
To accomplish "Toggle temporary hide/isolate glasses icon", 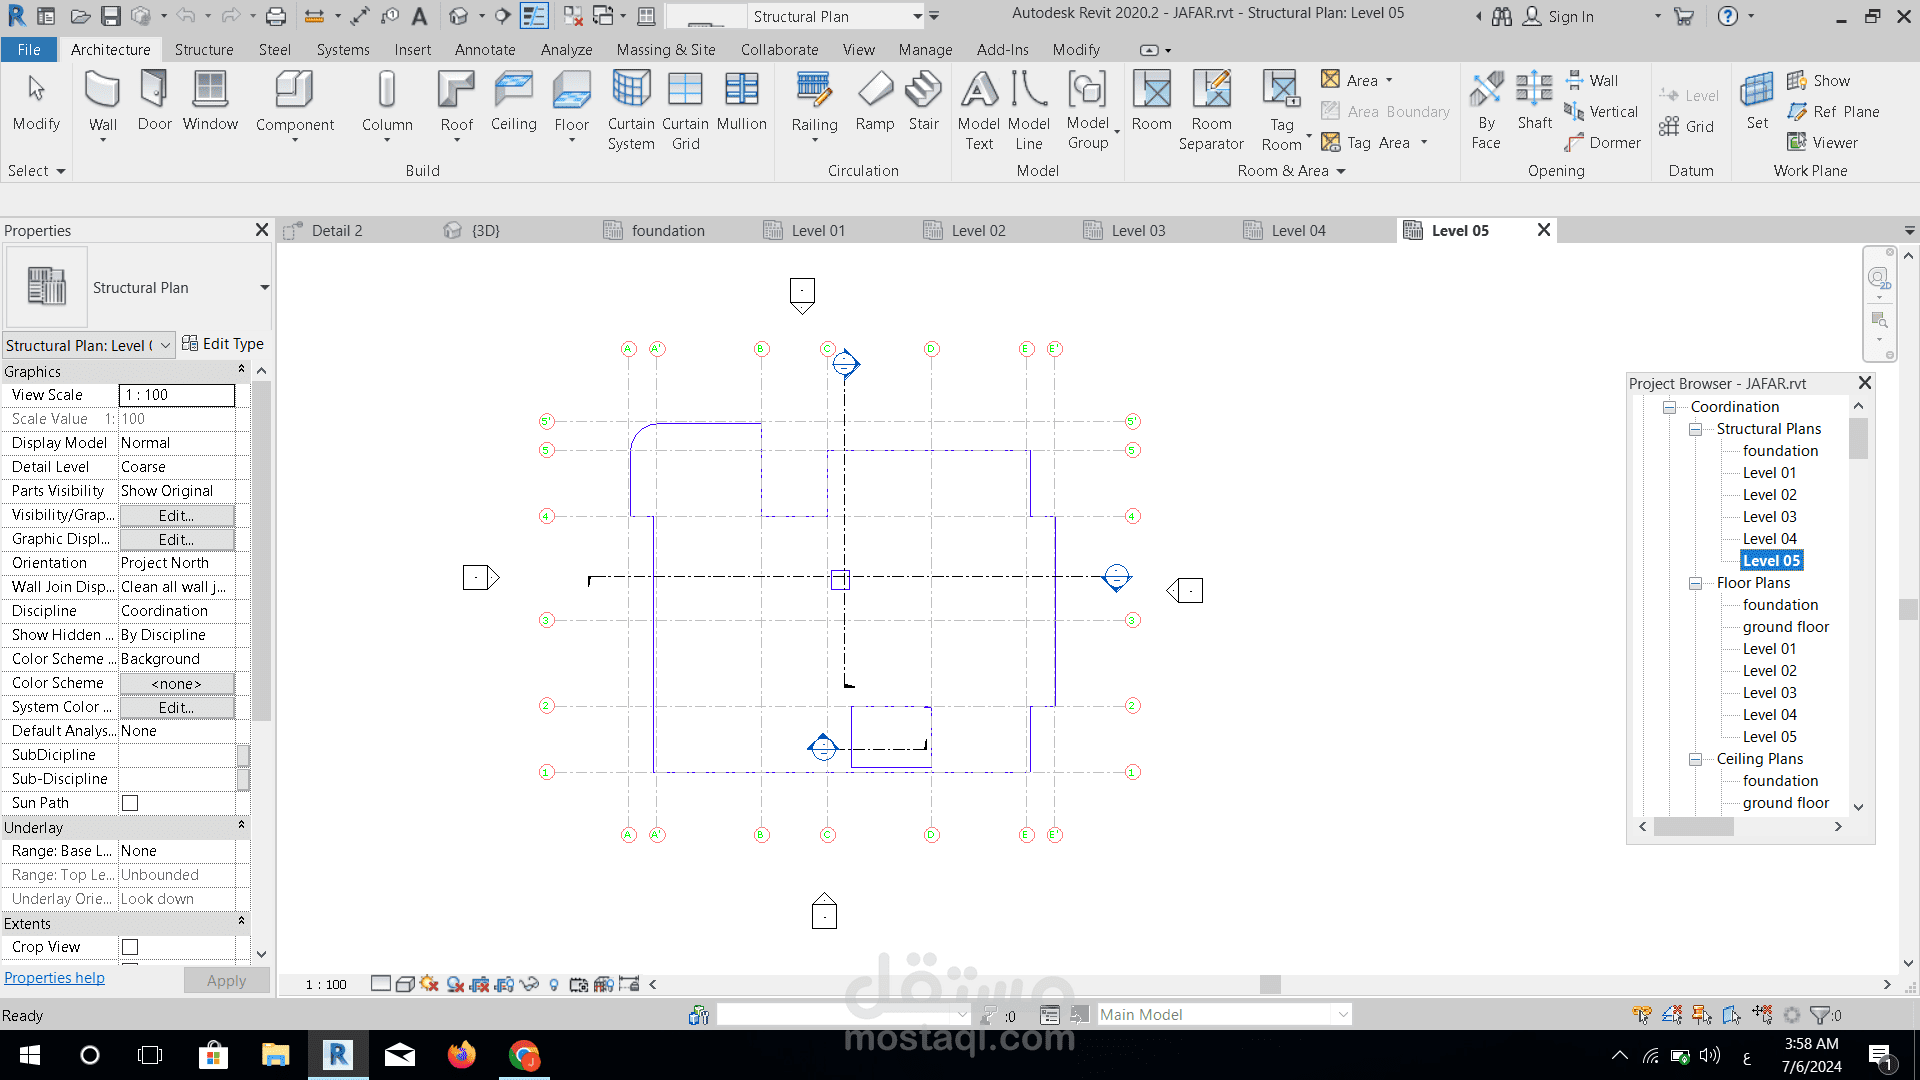I will tap(529, 984).
